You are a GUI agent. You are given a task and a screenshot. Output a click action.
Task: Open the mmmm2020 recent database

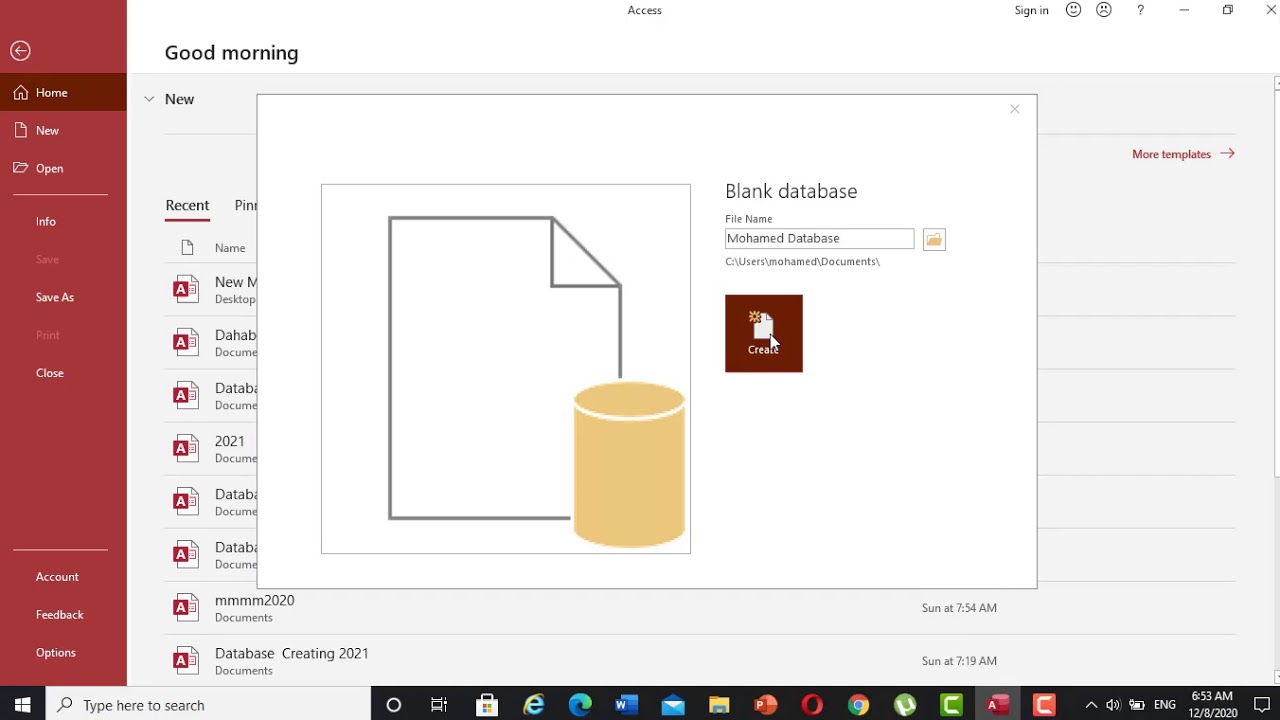coord(254,601)
